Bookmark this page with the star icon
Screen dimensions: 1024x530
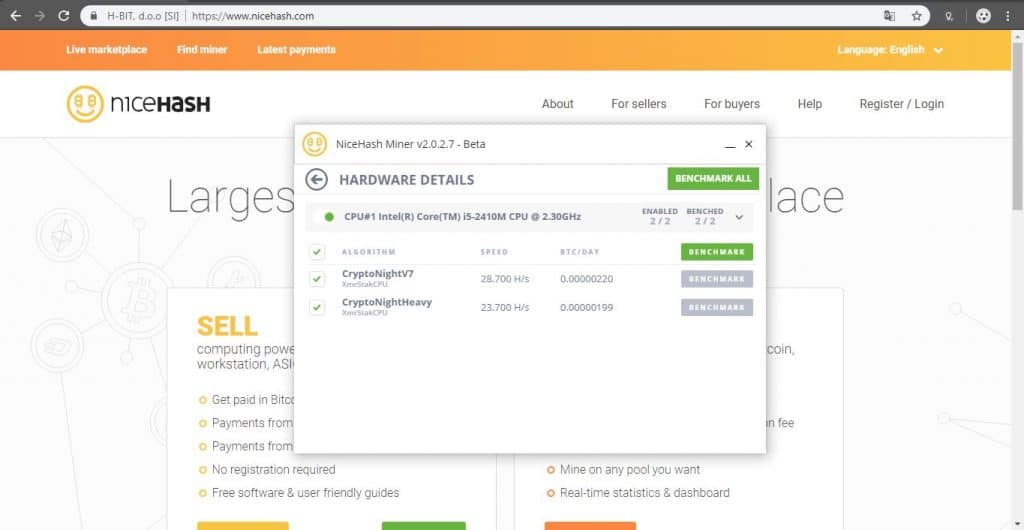[x=917, y=16]
